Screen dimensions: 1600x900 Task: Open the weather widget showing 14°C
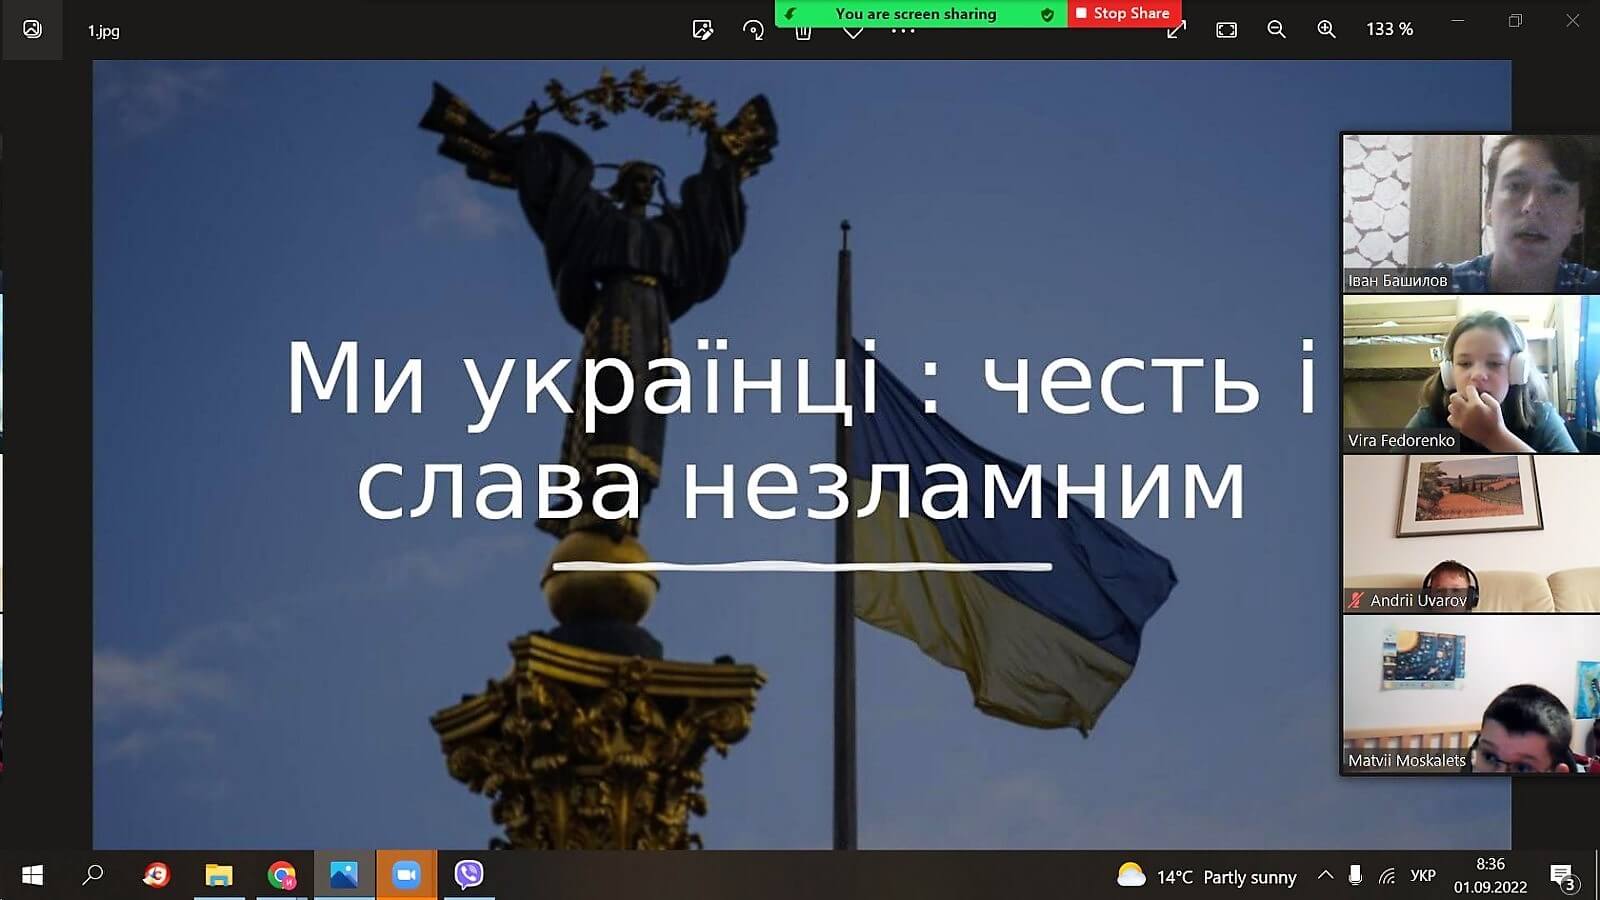[x=1206, y=877]
